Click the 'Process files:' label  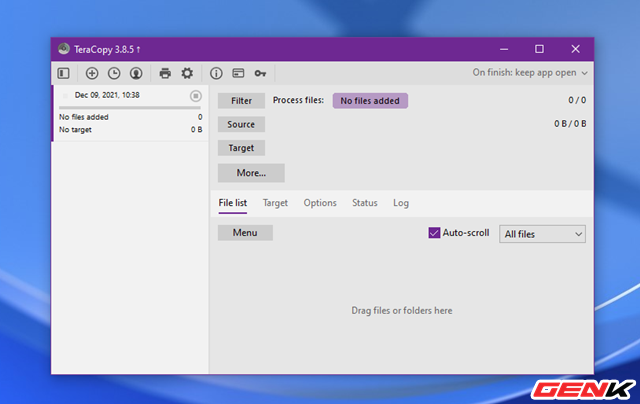click(x=298, y=100)
